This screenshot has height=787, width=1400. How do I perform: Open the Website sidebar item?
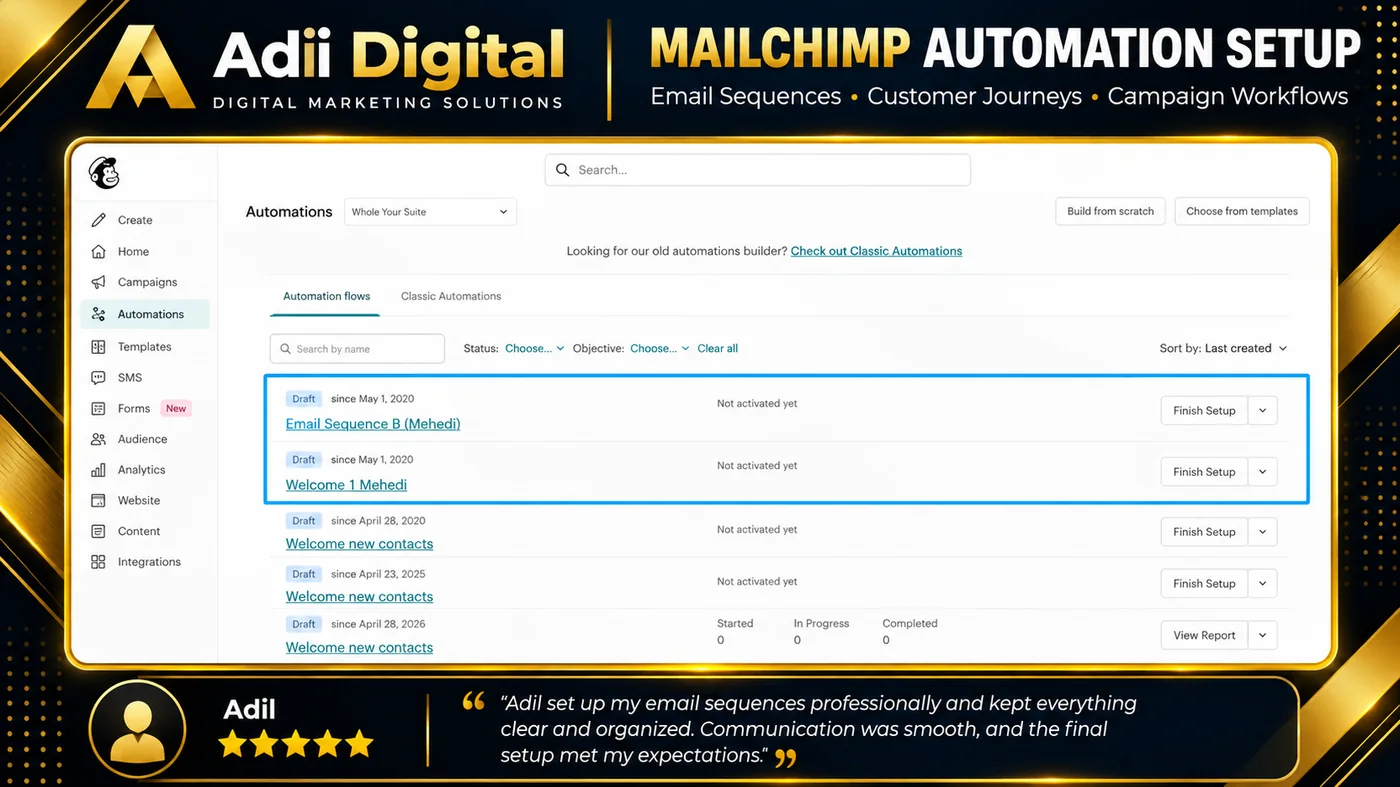(139, 501)
